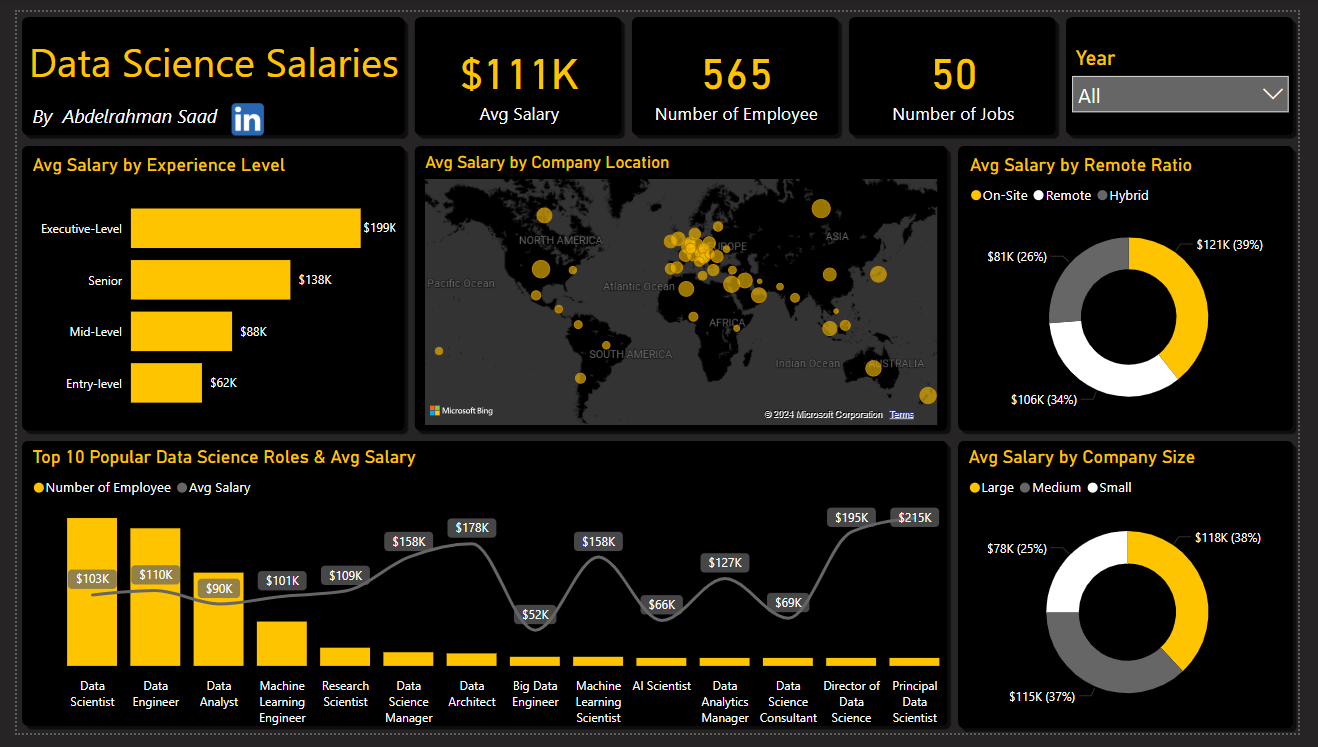Click the $78K (25%) donut label
The height and width of the screenshot is (747, 1318).
[x=1016, y=549]
